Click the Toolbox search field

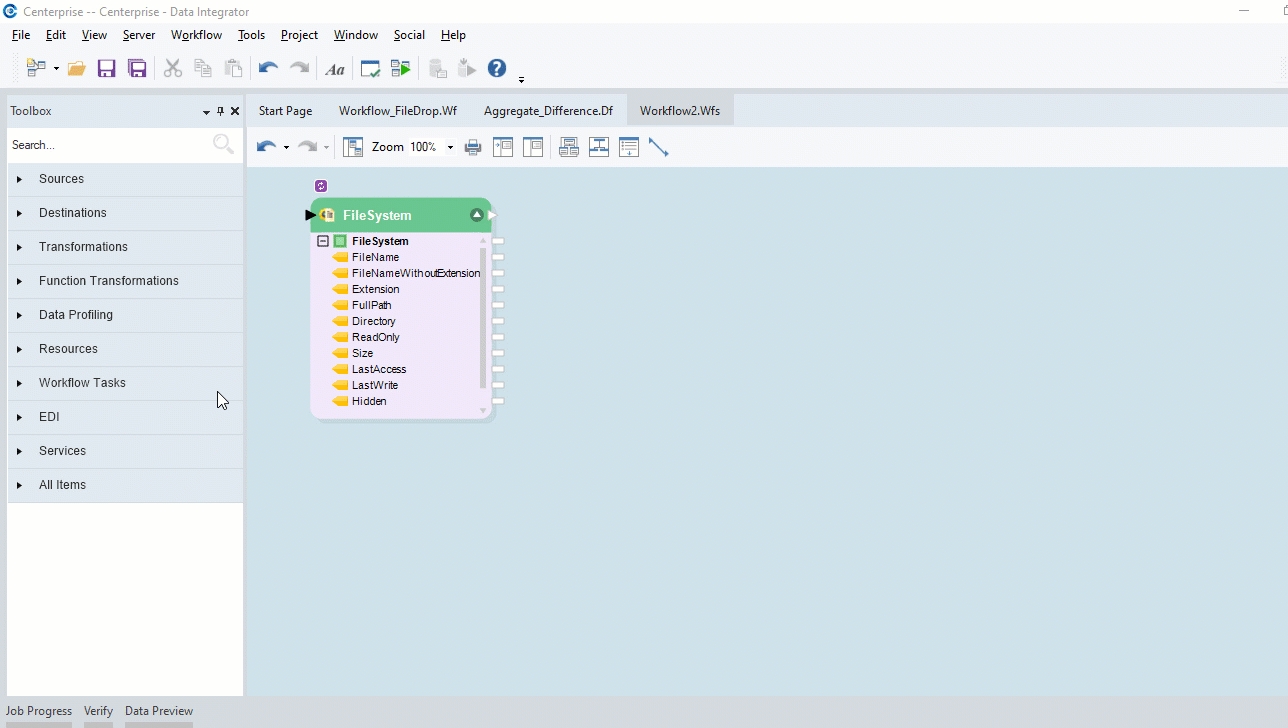(108, 145)
